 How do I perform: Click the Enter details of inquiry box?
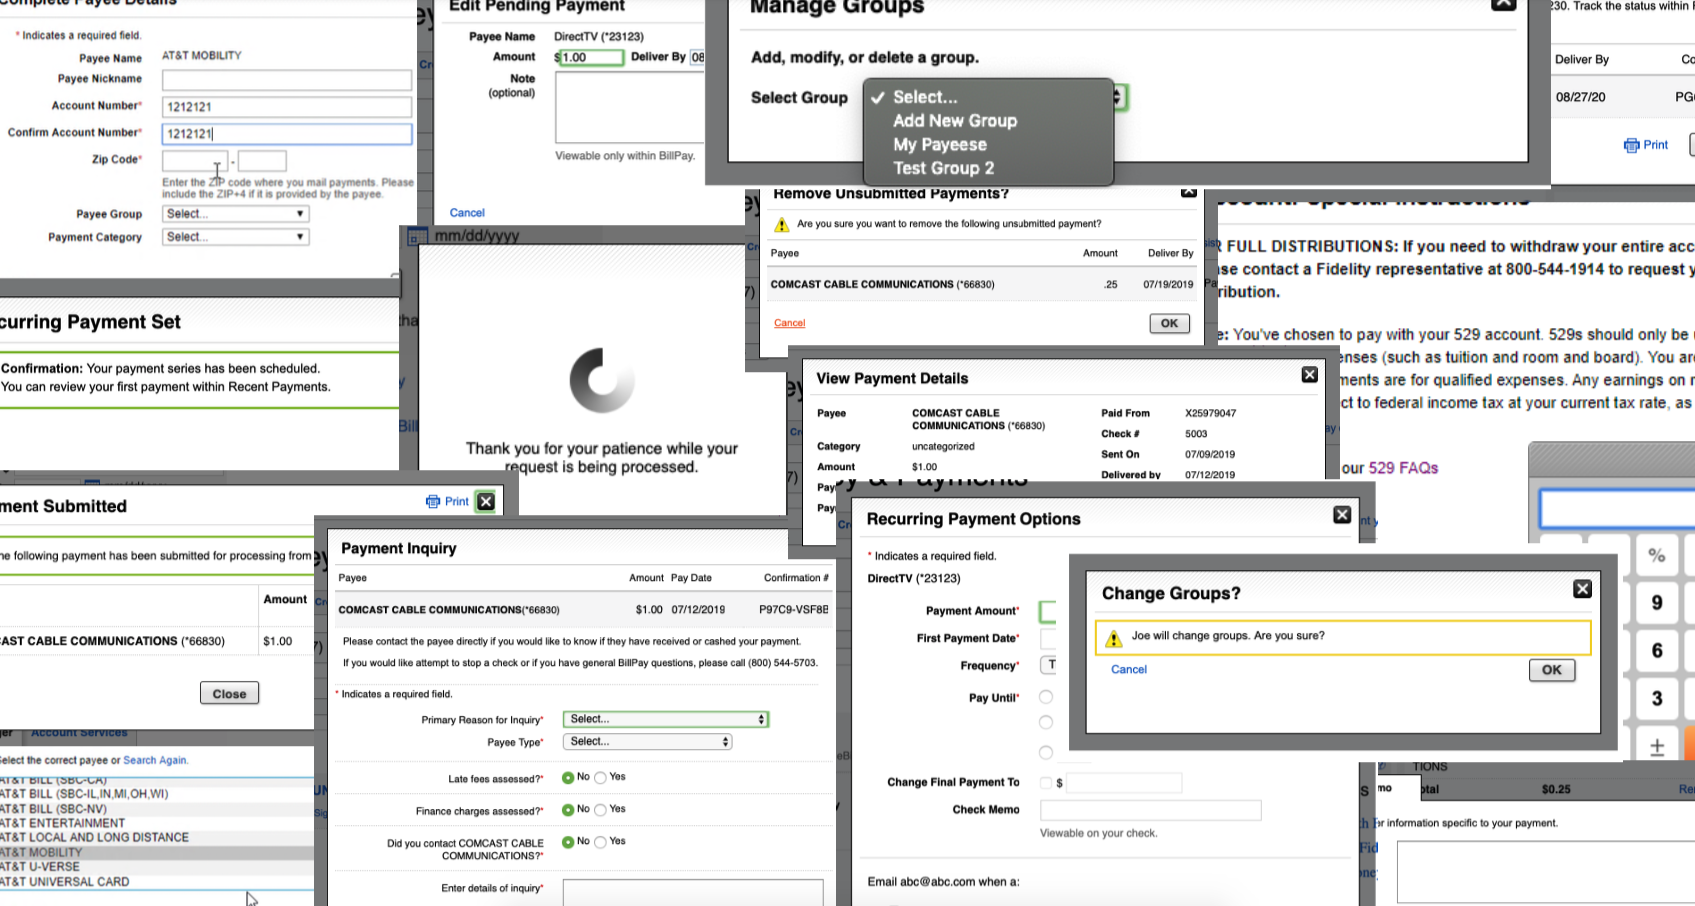pyautogui.click(x=693, y=893)
